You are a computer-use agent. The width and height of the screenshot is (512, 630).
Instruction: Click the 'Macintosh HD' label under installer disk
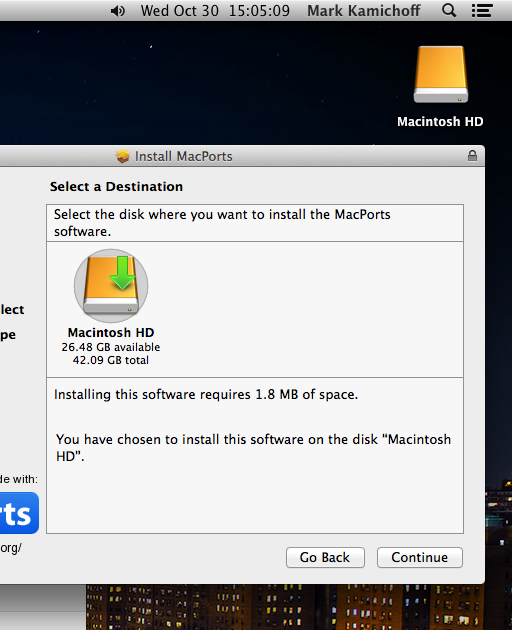click(x=111, y=333)
